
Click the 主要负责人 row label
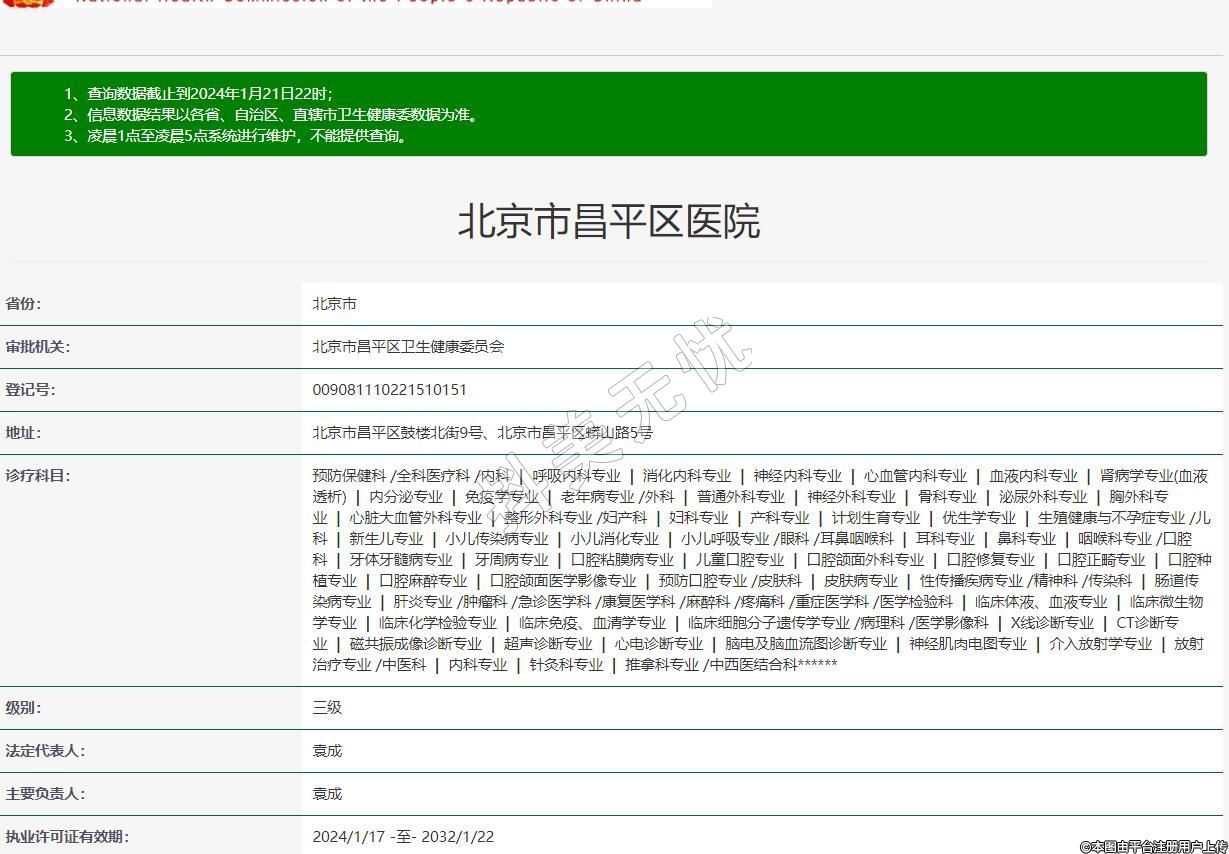(x=45, y=794)
